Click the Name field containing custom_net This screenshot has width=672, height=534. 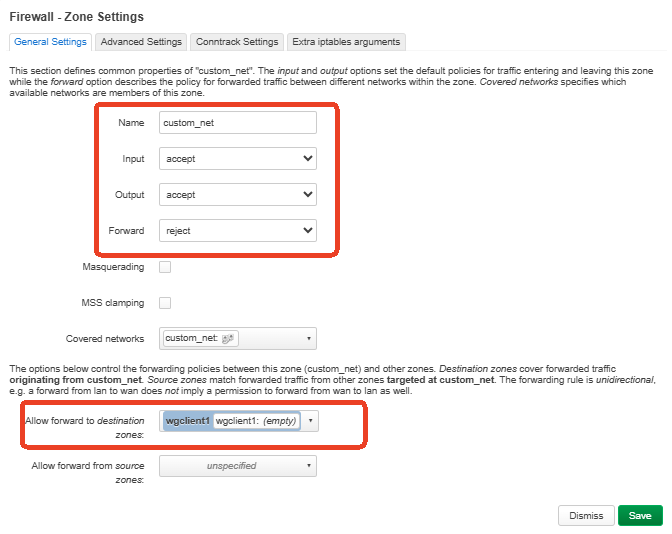coord(238,123)
